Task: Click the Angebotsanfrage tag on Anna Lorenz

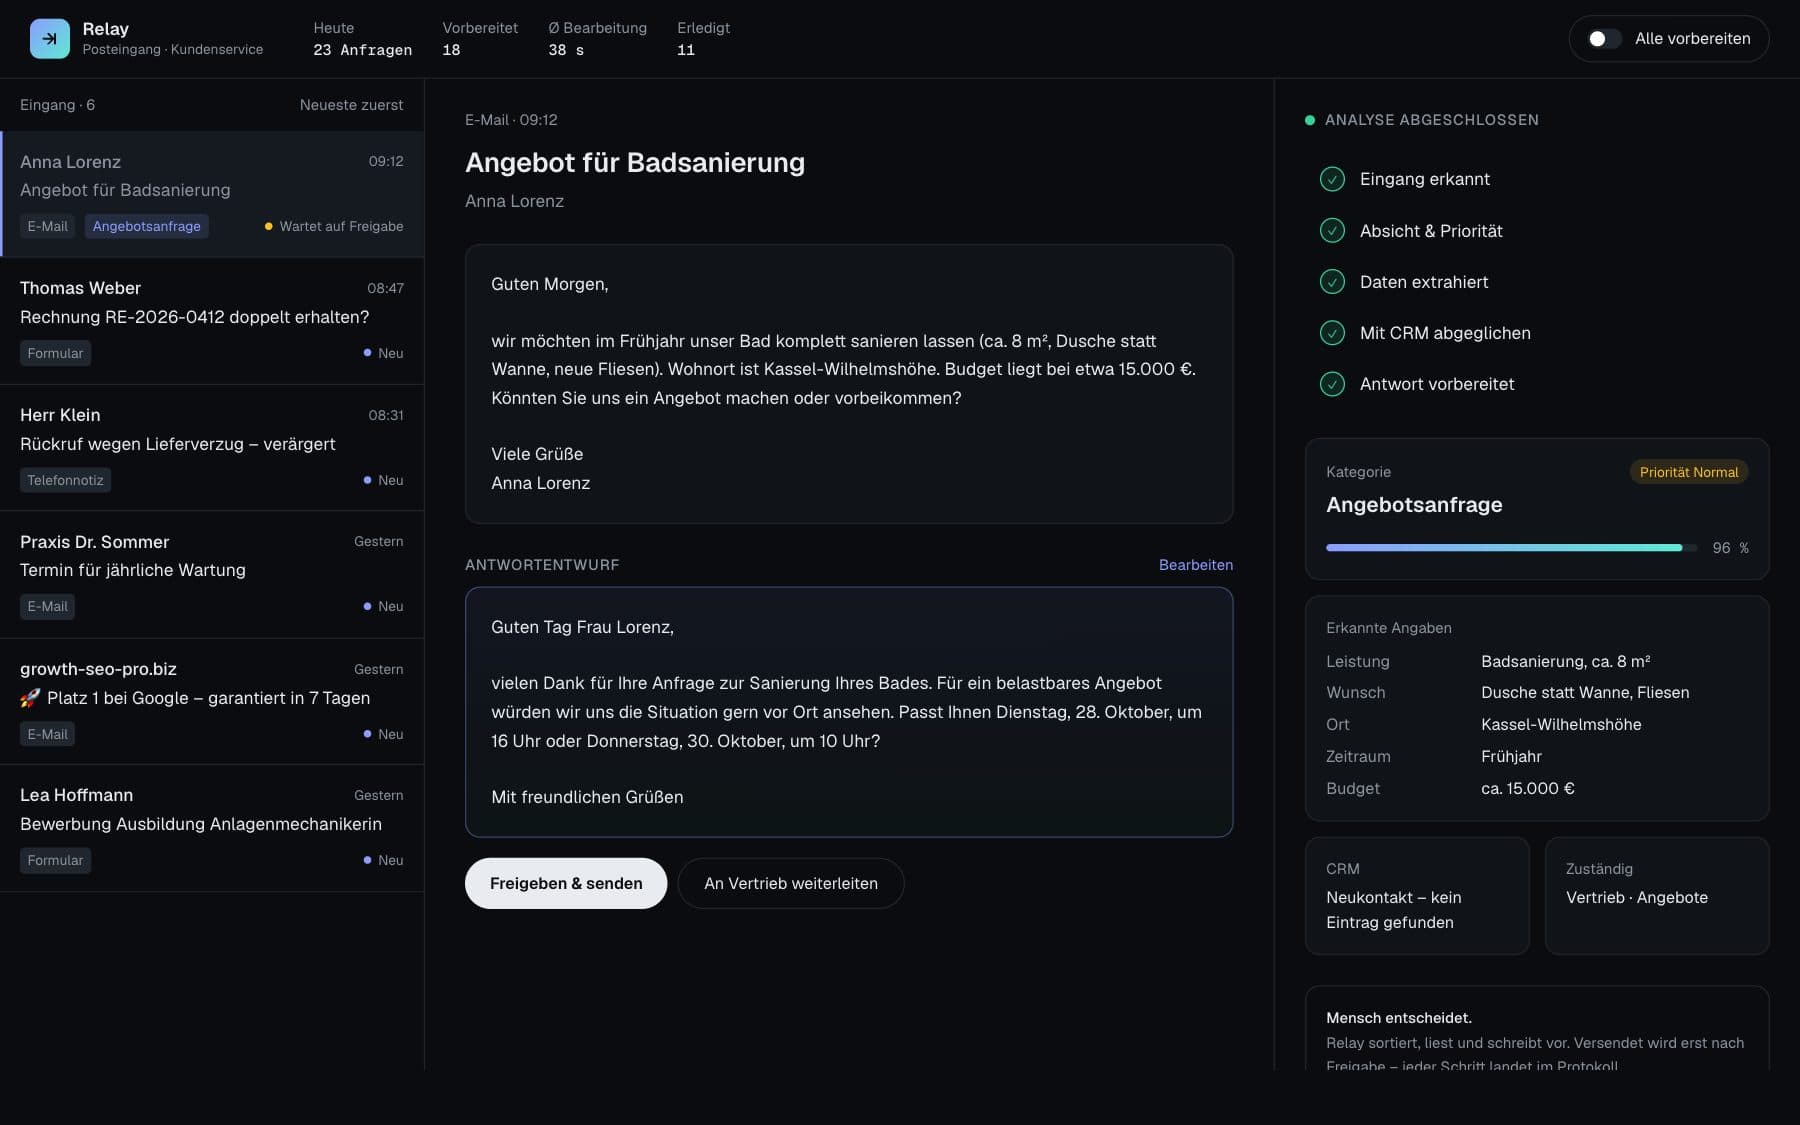Action: [x=147, y=226]
